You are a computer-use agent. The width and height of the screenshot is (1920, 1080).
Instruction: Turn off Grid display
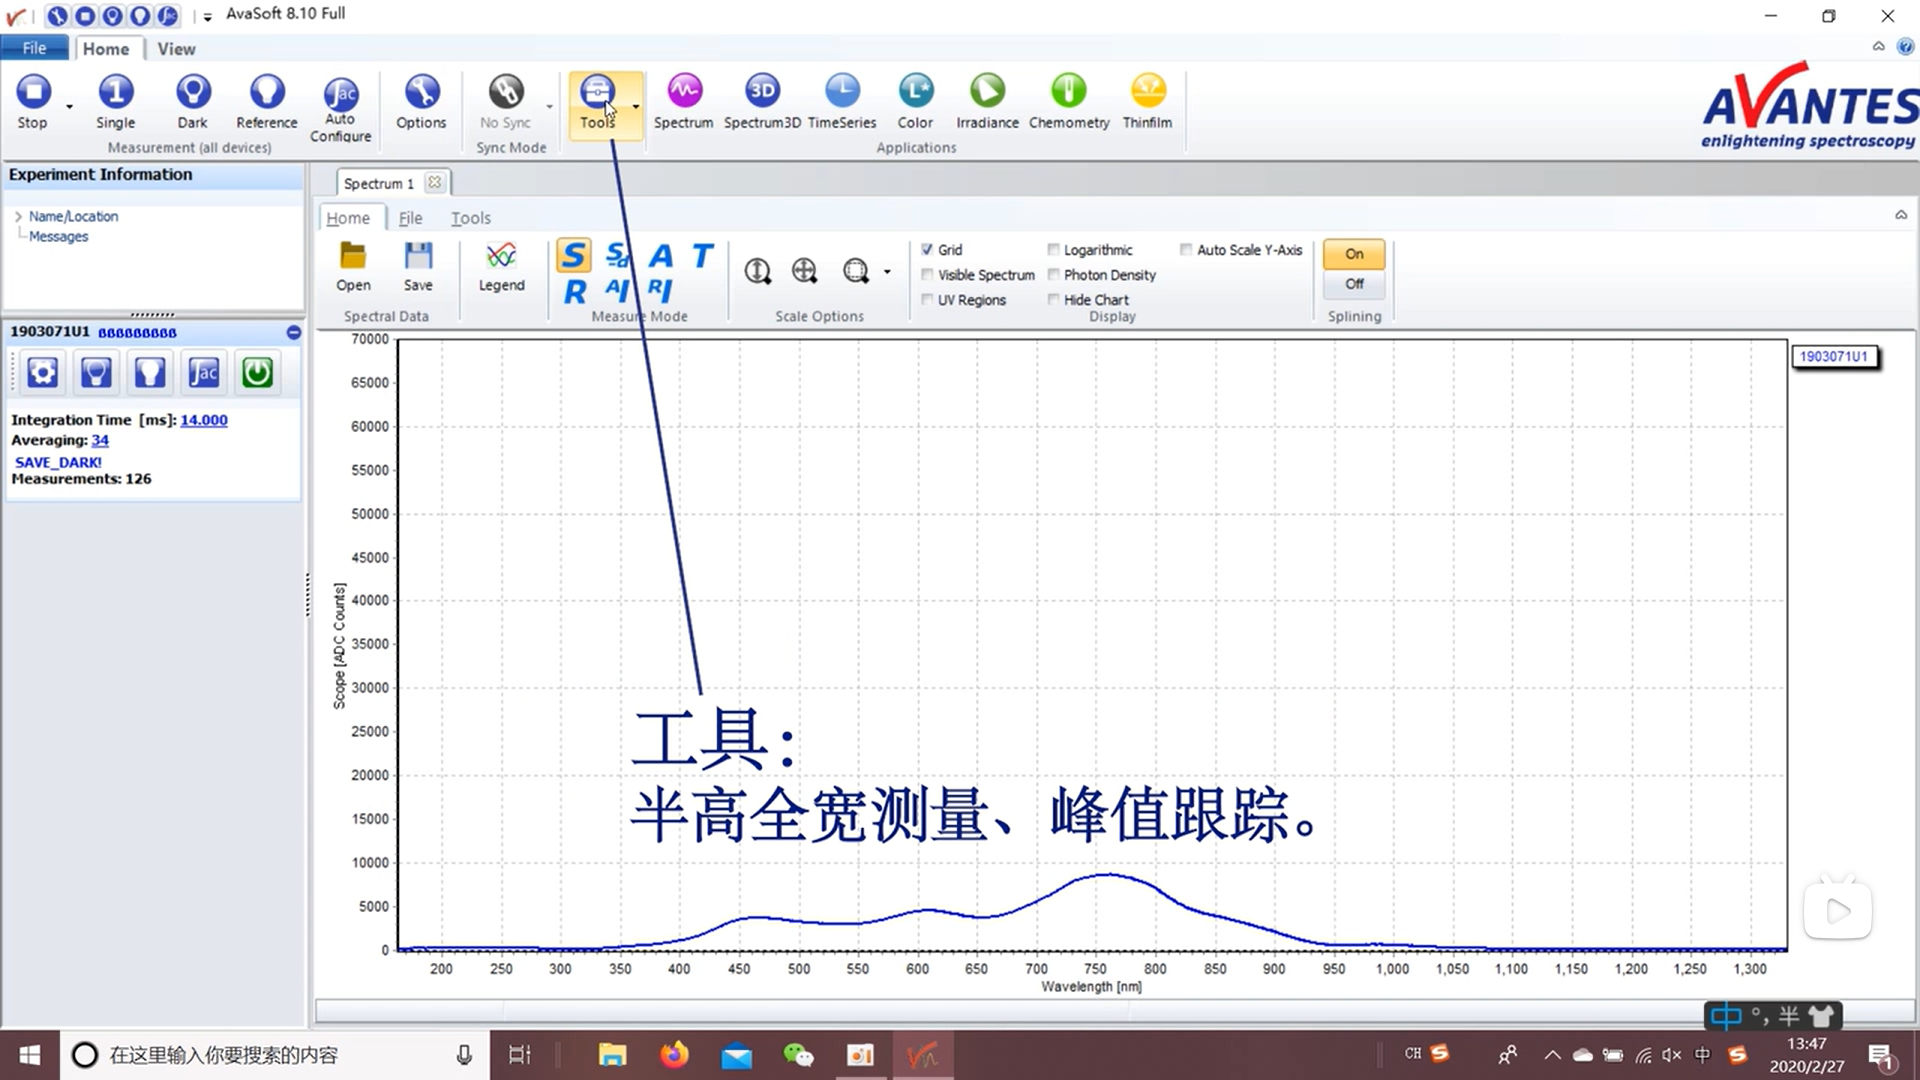click(928, 249)
